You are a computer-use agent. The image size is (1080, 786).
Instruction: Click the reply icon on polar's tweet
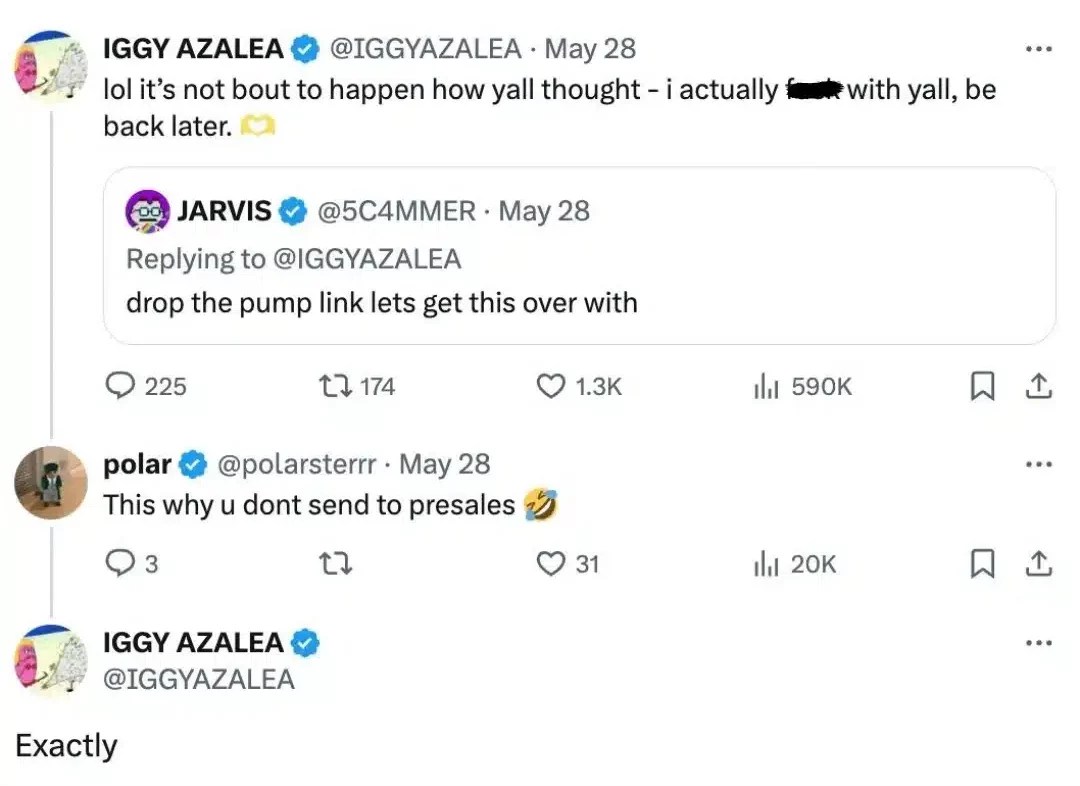pos(120,563)
